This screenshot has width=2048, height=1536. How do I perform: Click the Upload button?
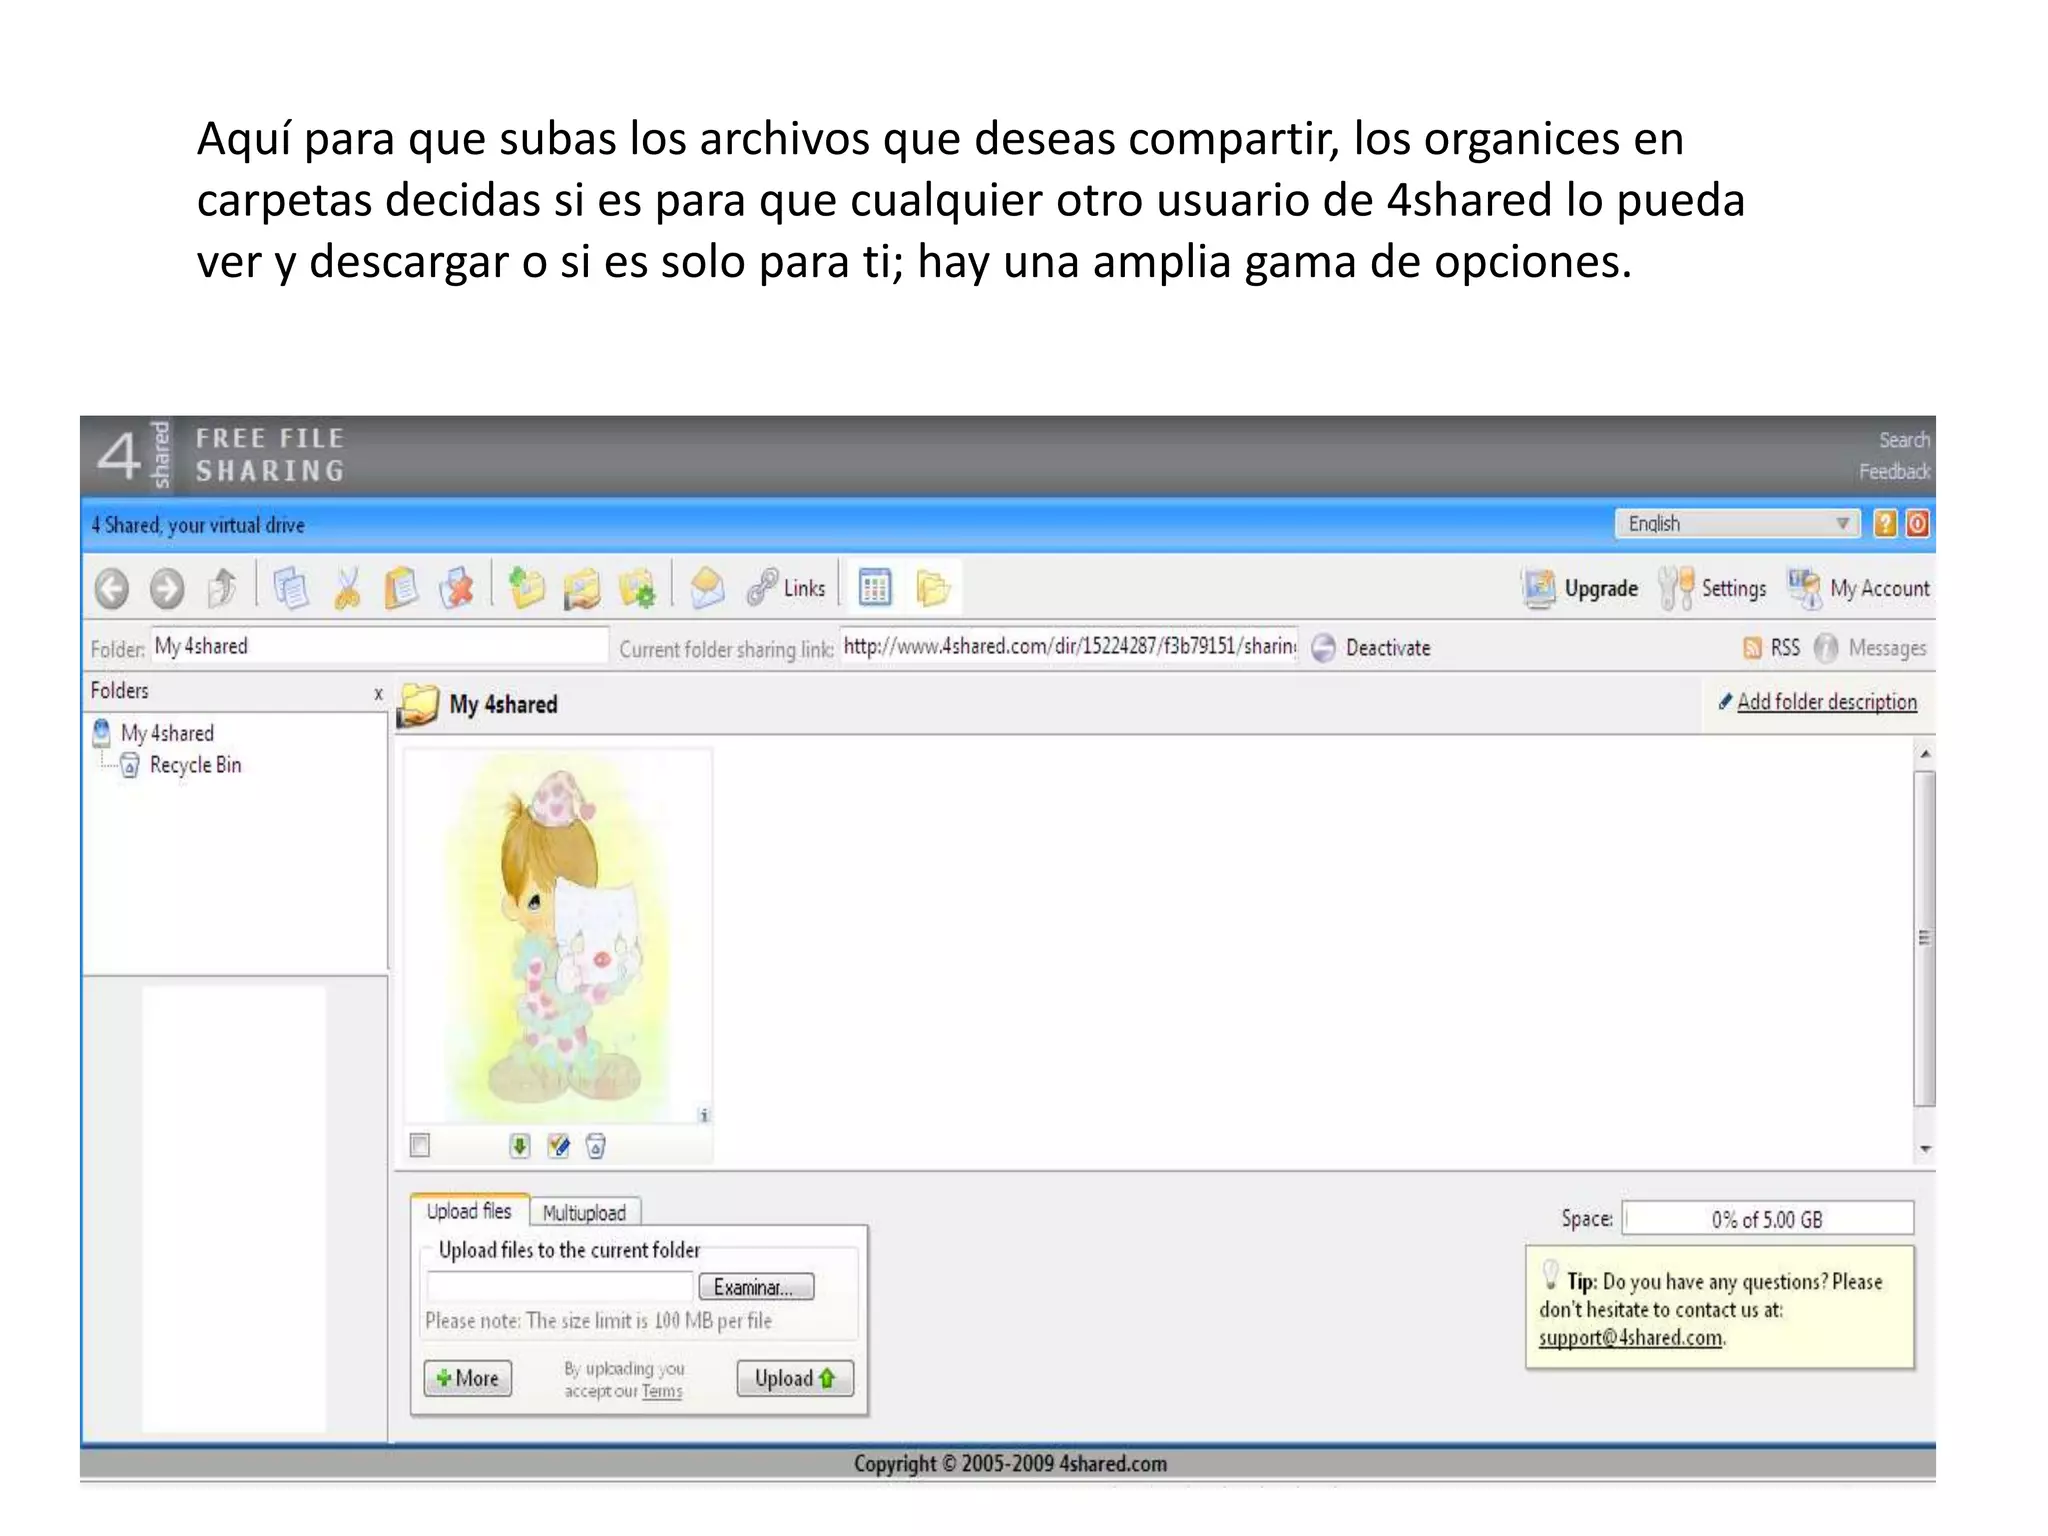[x=795, y=1378]
